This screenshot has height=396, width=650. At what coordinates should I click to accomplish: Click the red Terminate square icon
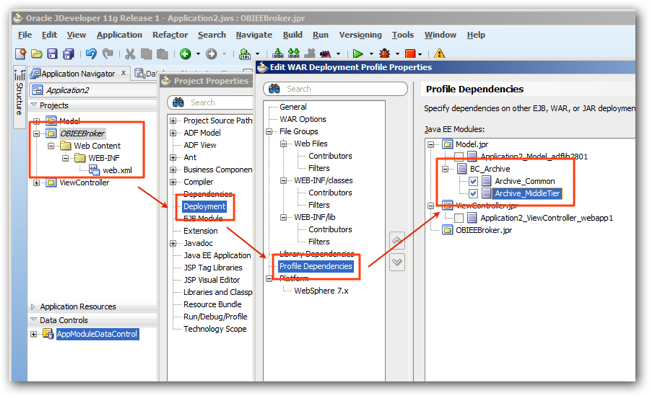(x=410, y=53)
